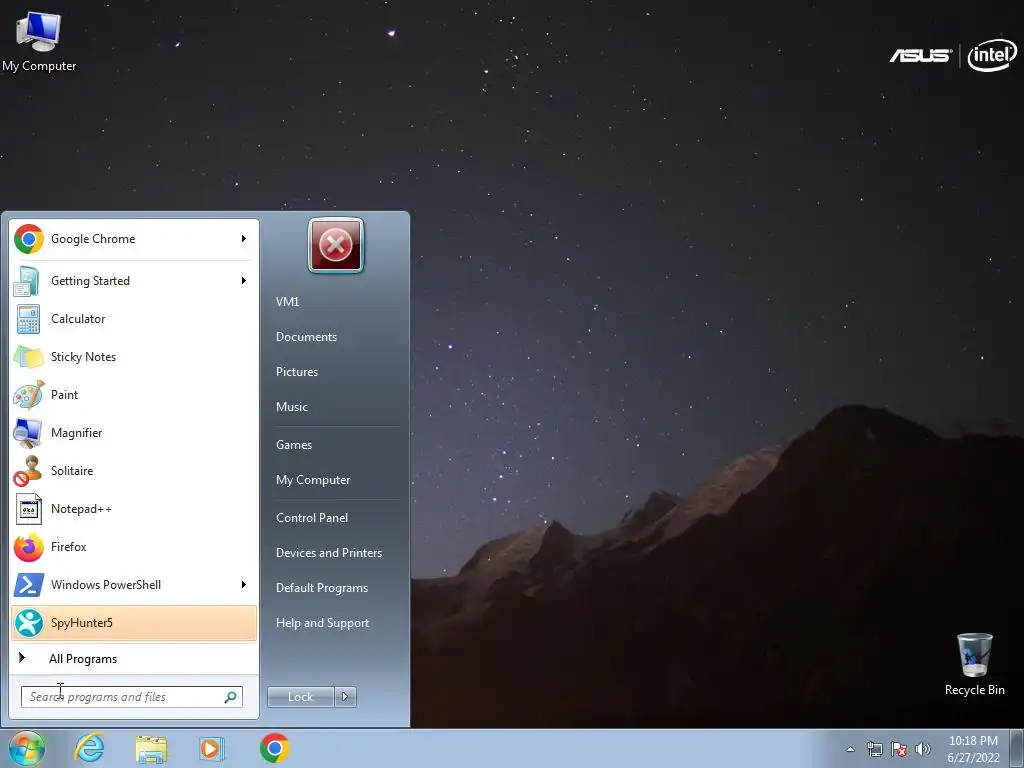Launch Firefox browser icon
This screenshot has width=1024, height=768.
(29, 547)
